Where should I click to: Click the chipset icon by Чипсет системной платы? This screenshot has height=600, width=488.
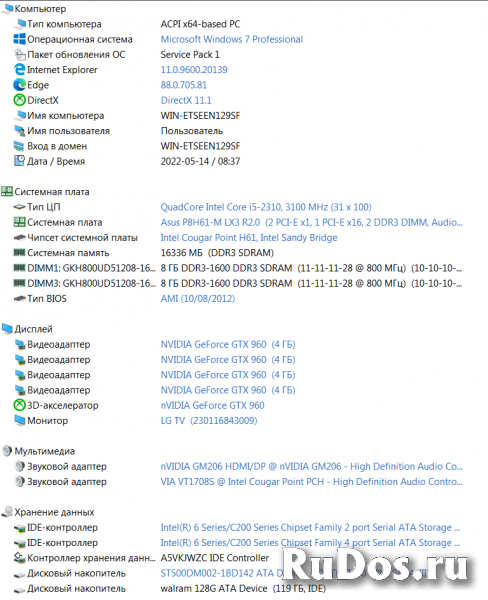pos(20,238)
